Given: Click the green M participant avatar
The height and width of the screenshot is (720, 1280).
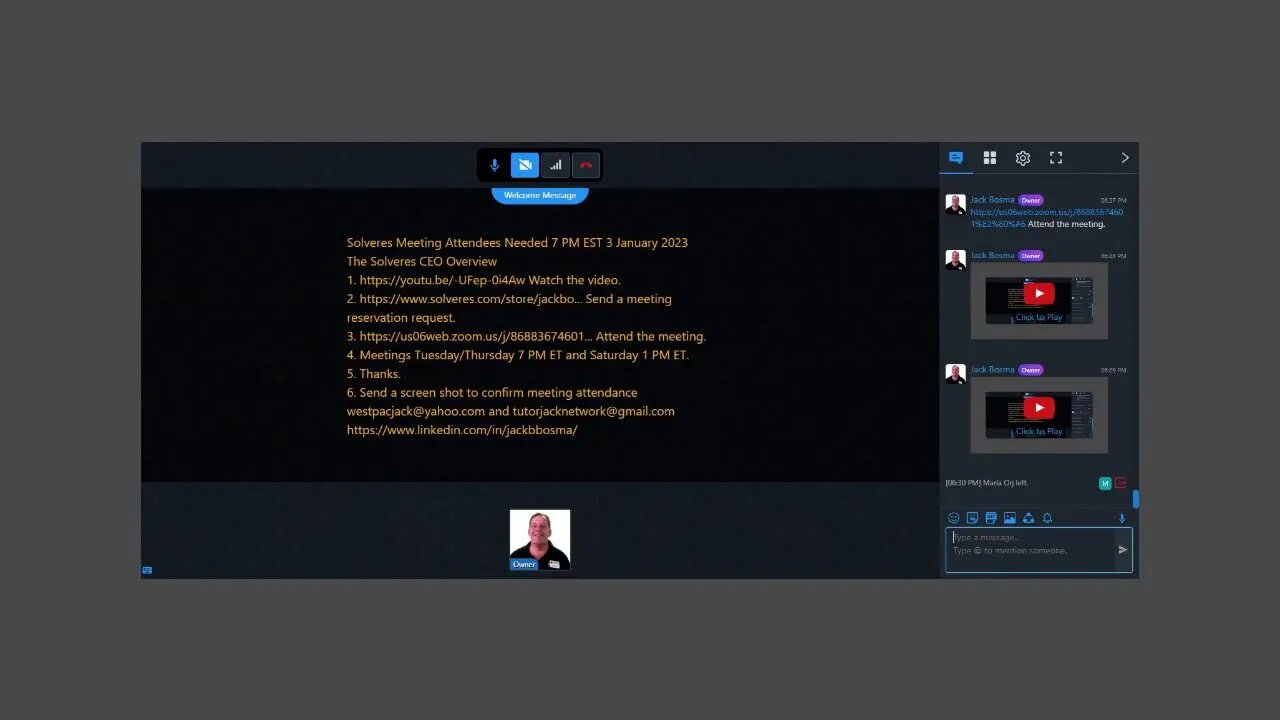Looking at the screenshot, I should point(1105,483).
